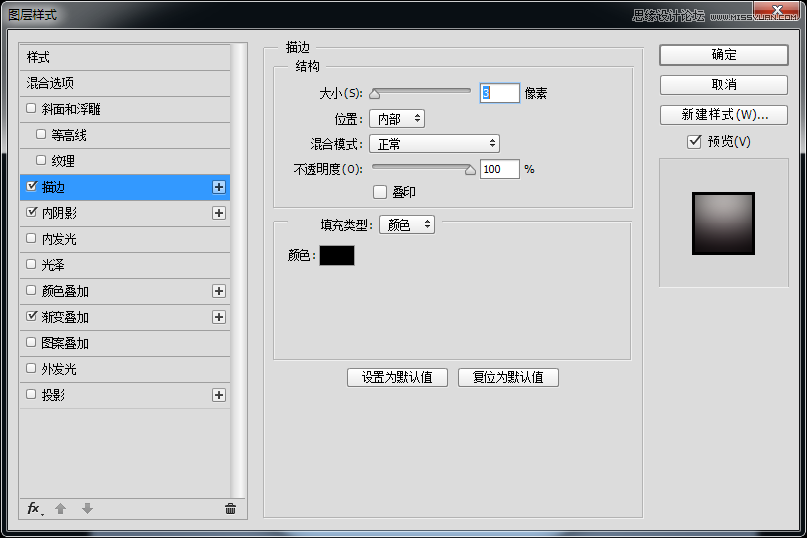The width and height of the screenshot is (807, 538).
Task: Add another 描边 effect with plus icon
Action: 219,187
